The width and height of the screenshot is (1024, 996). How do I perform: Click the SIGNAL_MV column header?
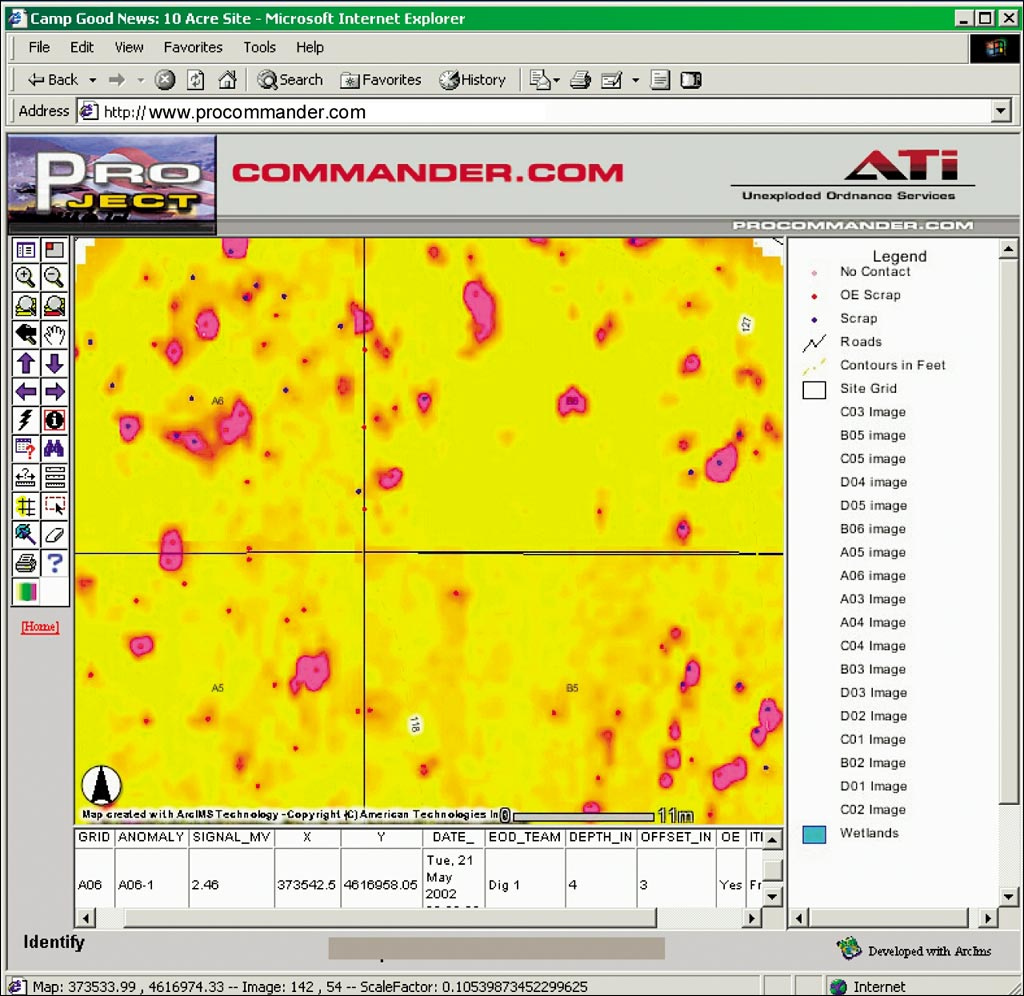click(231, 837)
